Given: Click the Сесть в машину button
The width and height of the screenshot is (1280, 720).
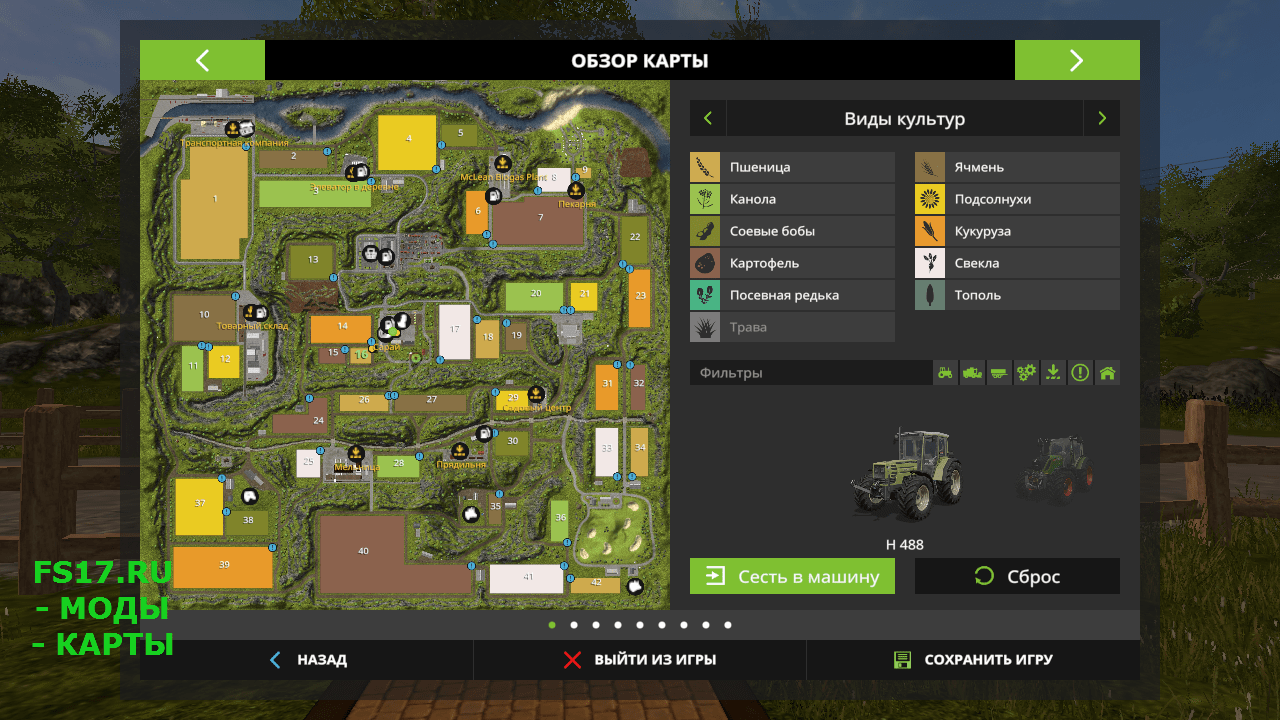Looking at the screenshot, I should pos(792,576).
